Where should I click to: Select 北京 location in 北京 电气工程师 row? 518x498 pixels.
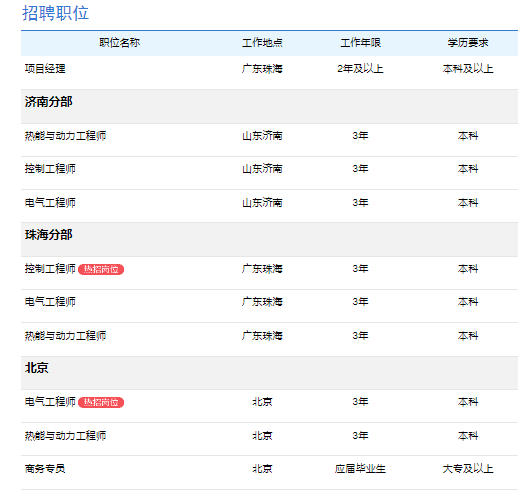point(262,402)
